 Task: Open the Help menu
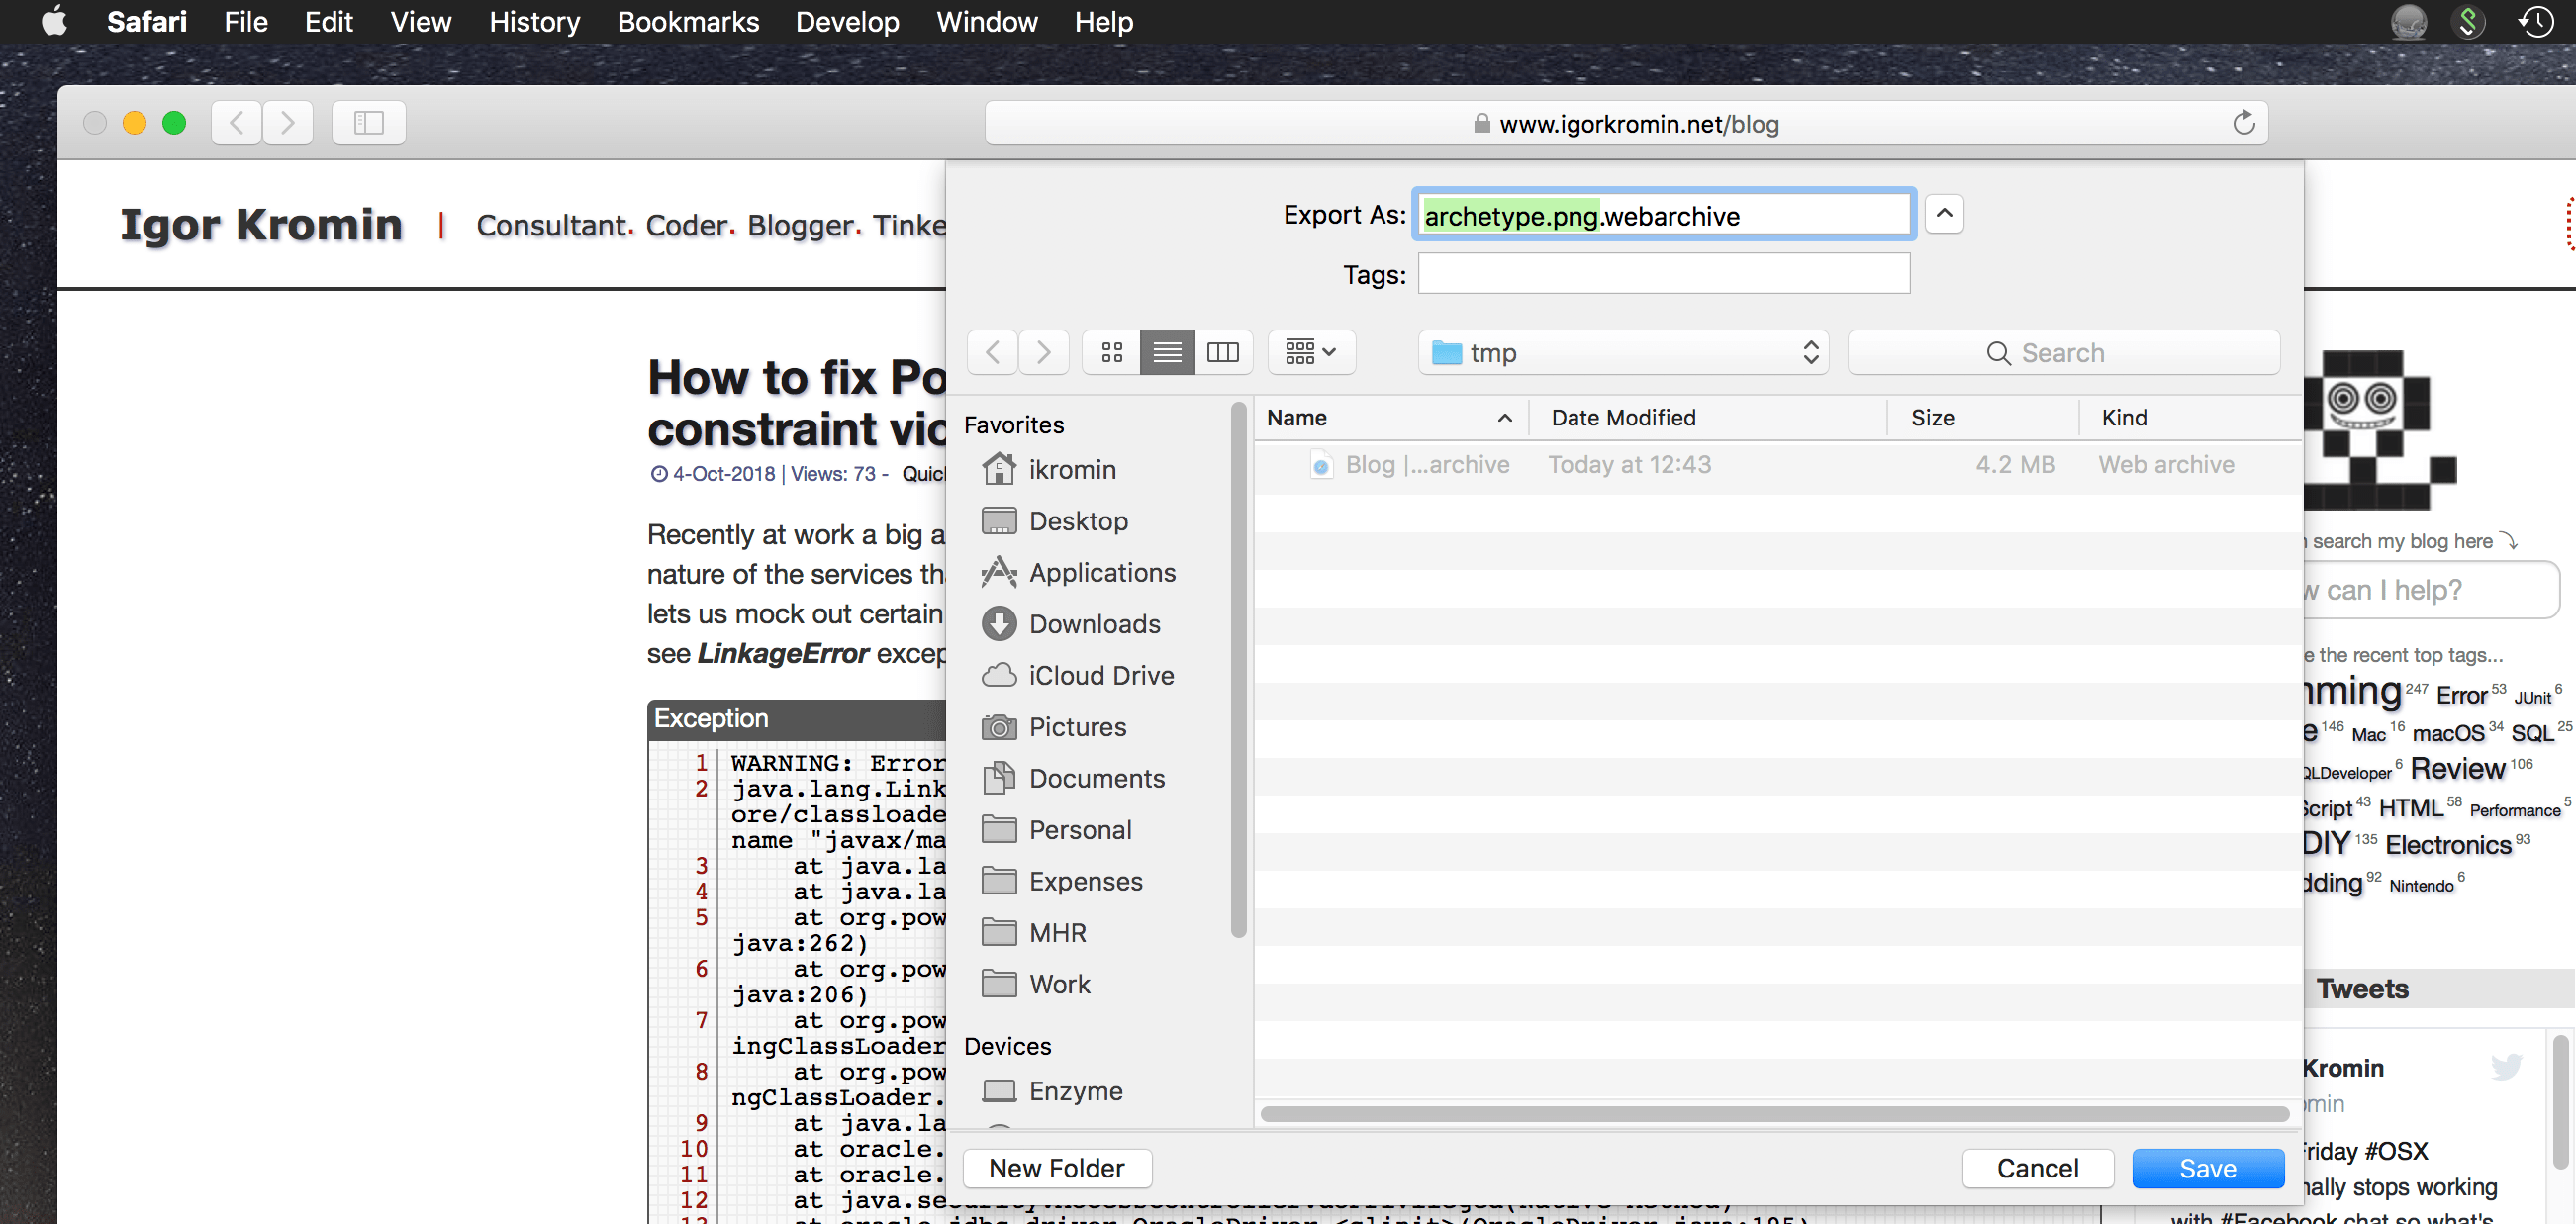[1103, 21]
